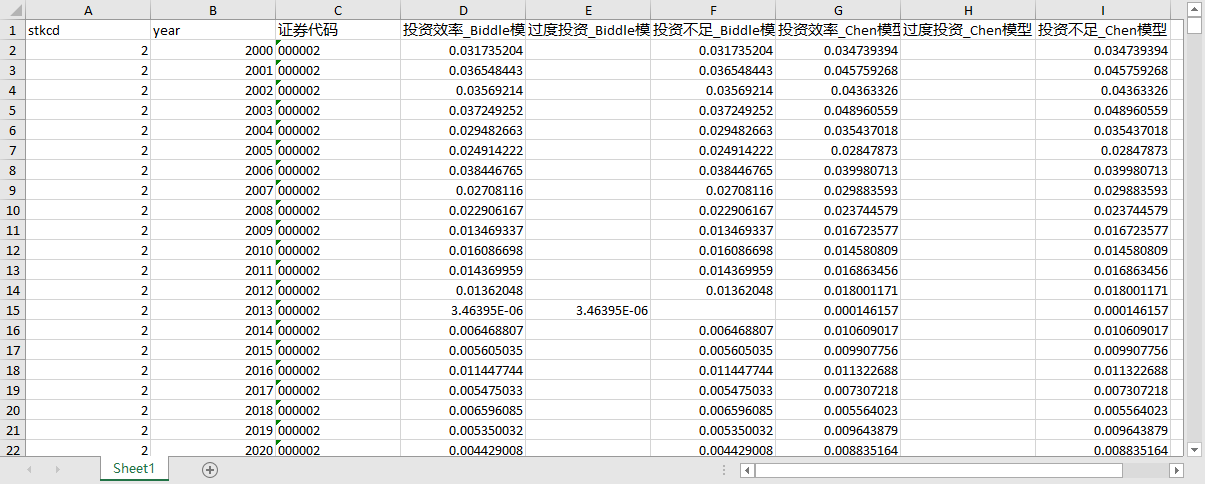Select cell 3.46395E-06 in column D
Image resolution: width=1205 pixels, height=484 pixels.
tap(463, 310)
